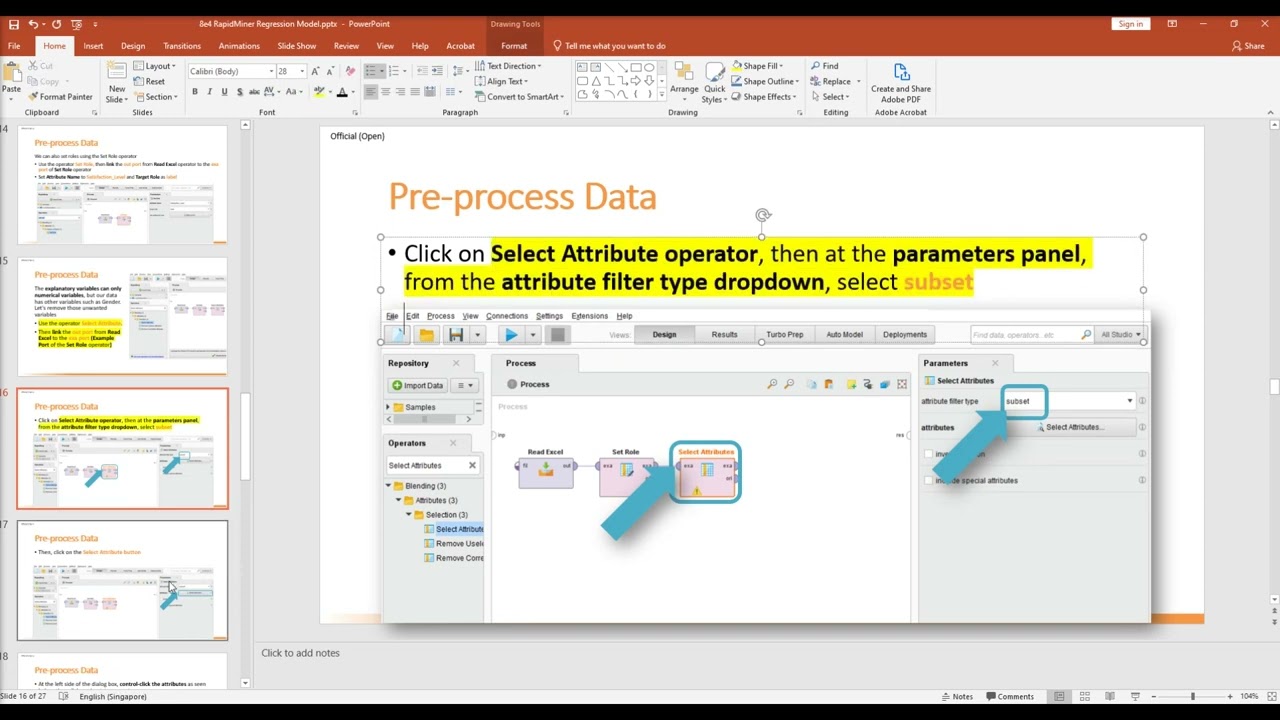
Task: Switch to the Insert tab
Action: click(x=93, y=46)
